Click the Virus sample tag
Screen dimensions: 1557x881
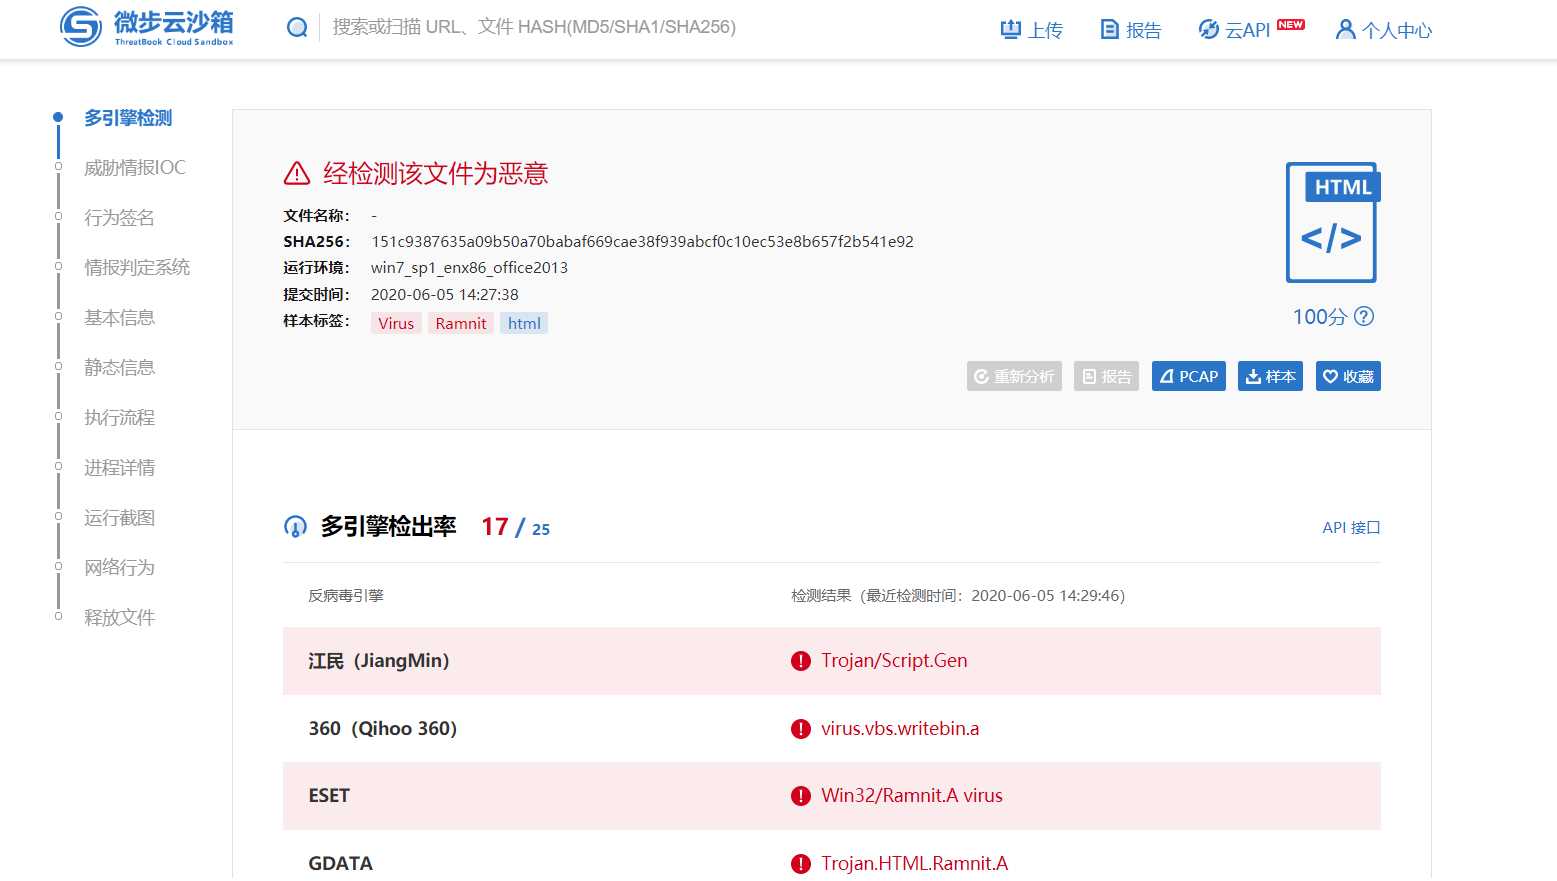click(396, 323)
